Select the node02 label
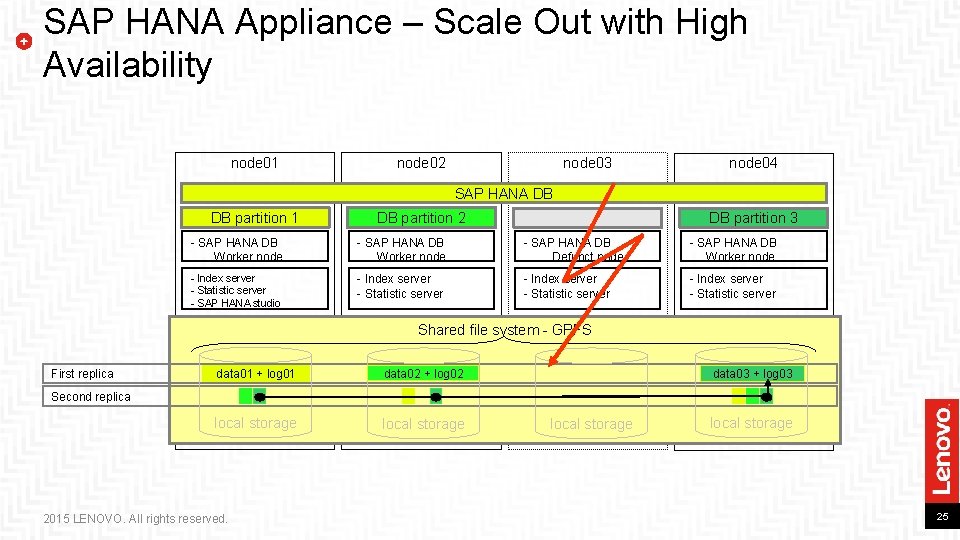 pyautogui.click(x=421, y=163)
